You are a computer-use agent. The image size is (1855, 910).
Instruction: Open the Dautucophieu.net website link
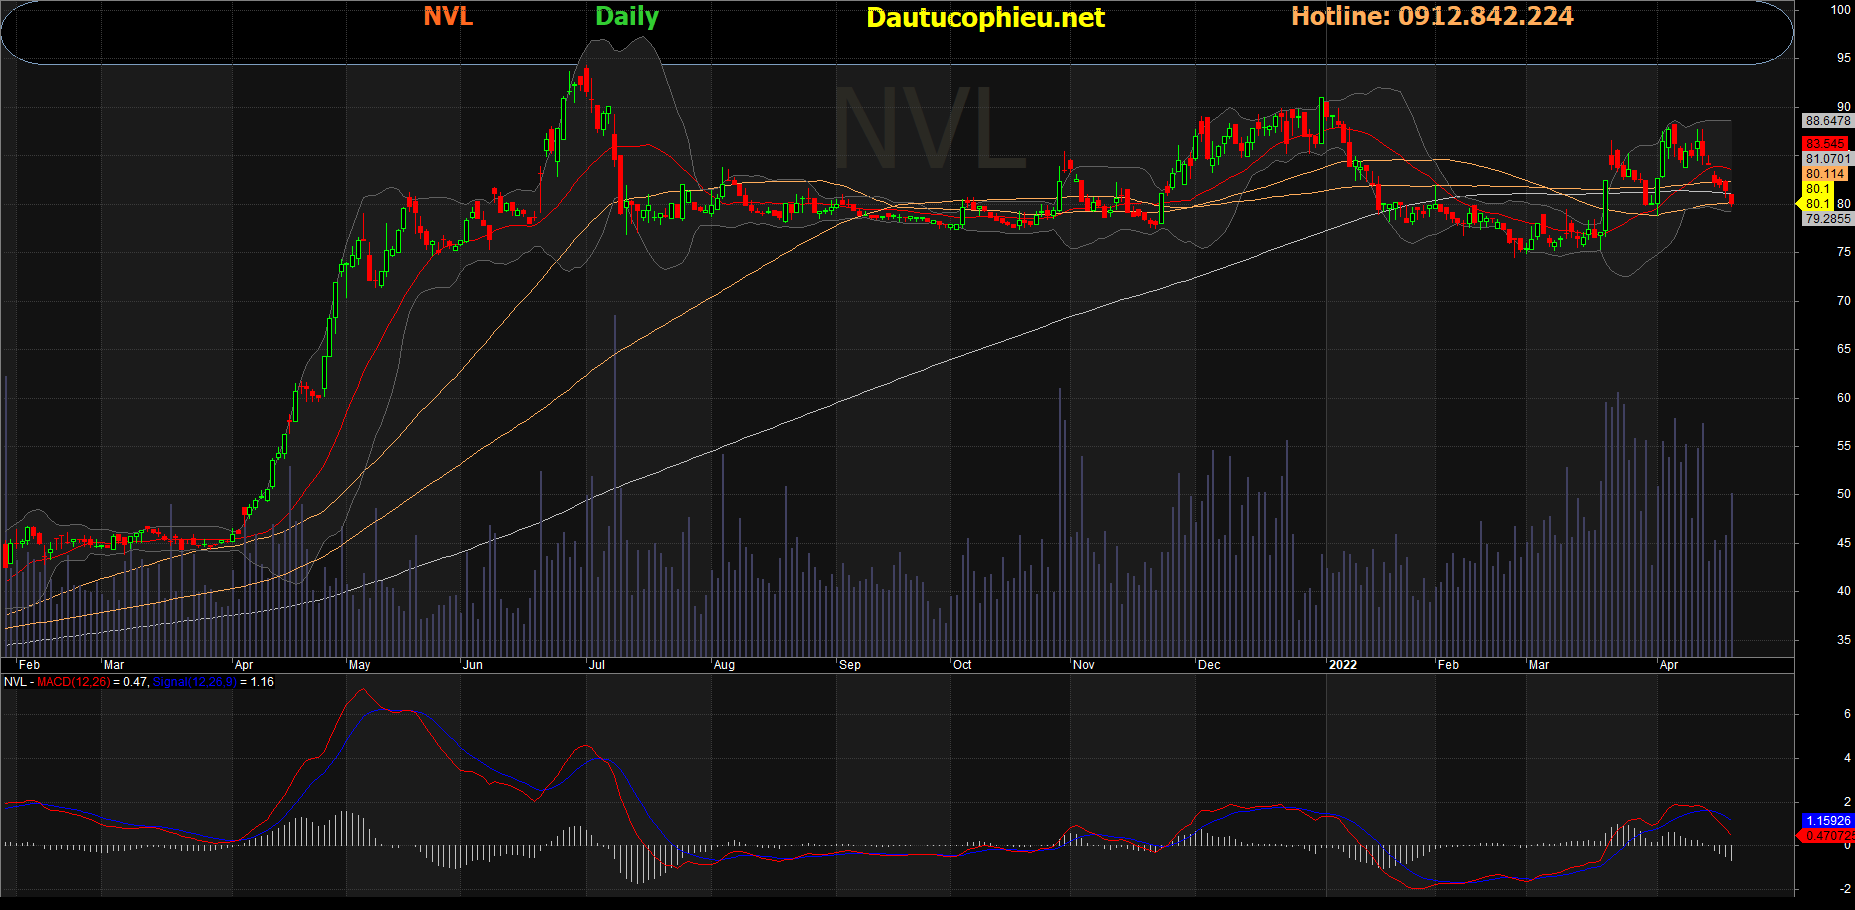(x=985, y=18)
